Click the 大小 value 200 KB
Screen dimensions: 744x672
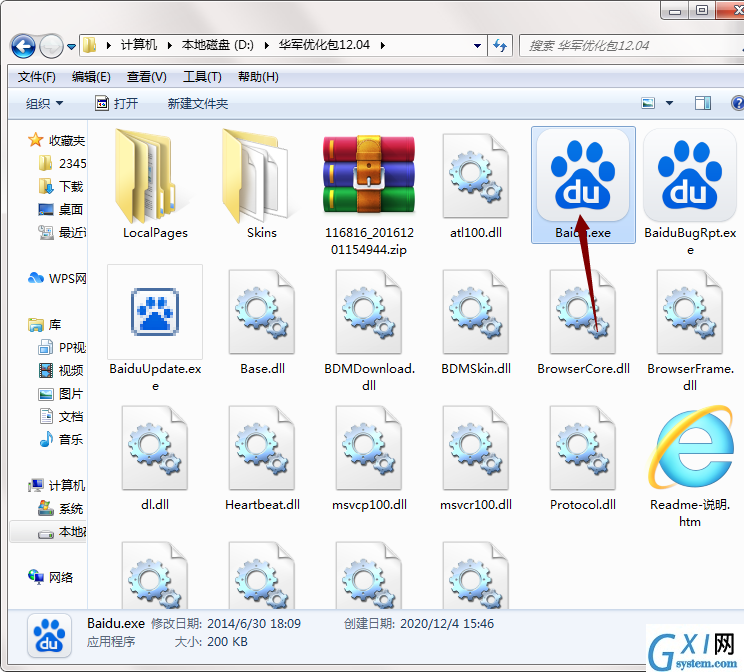227,642
